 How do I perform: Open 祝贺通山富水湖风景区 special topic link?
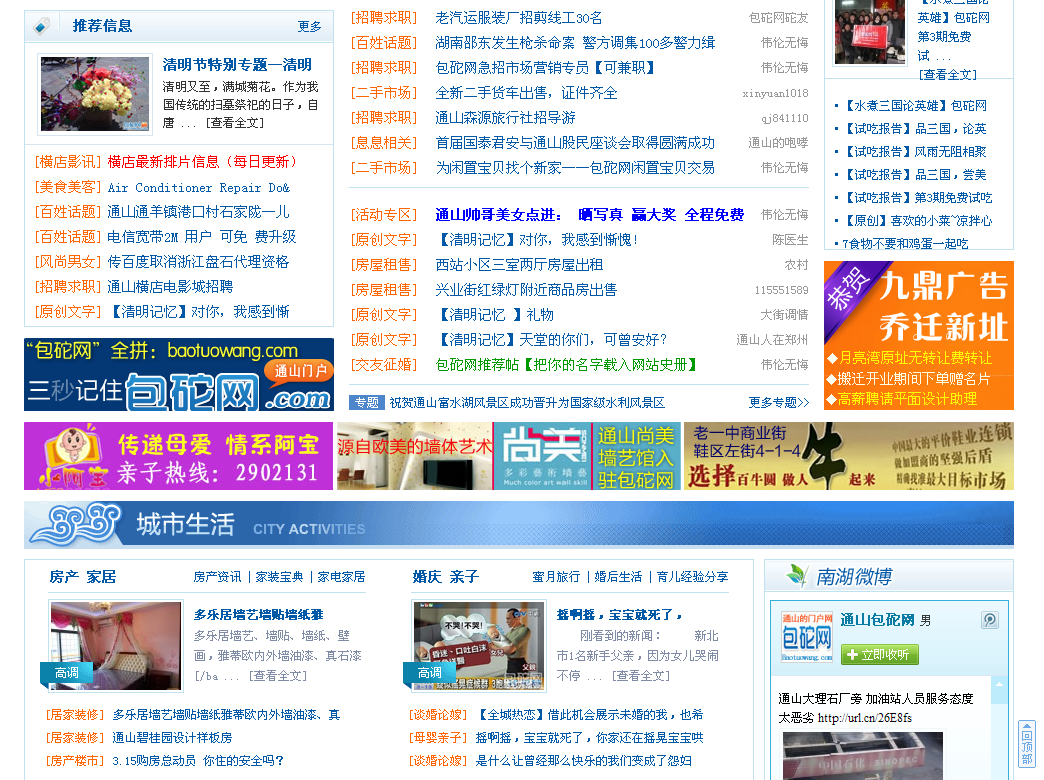(x=527, y=403)
